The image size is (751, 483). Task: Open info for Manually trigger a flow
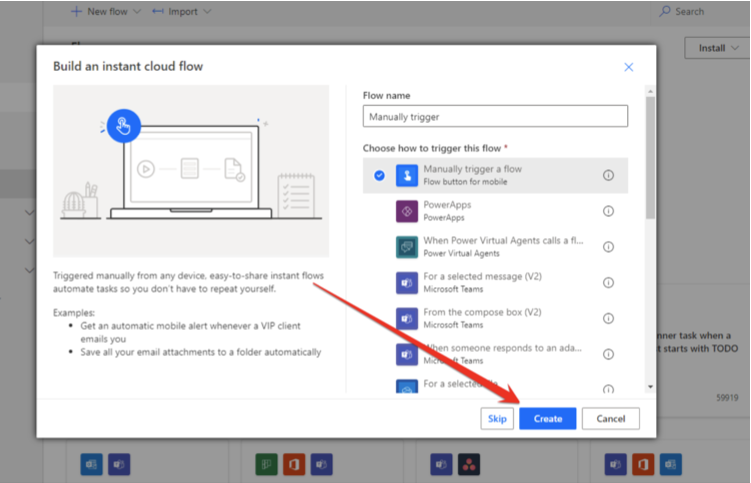click(608, 175)
